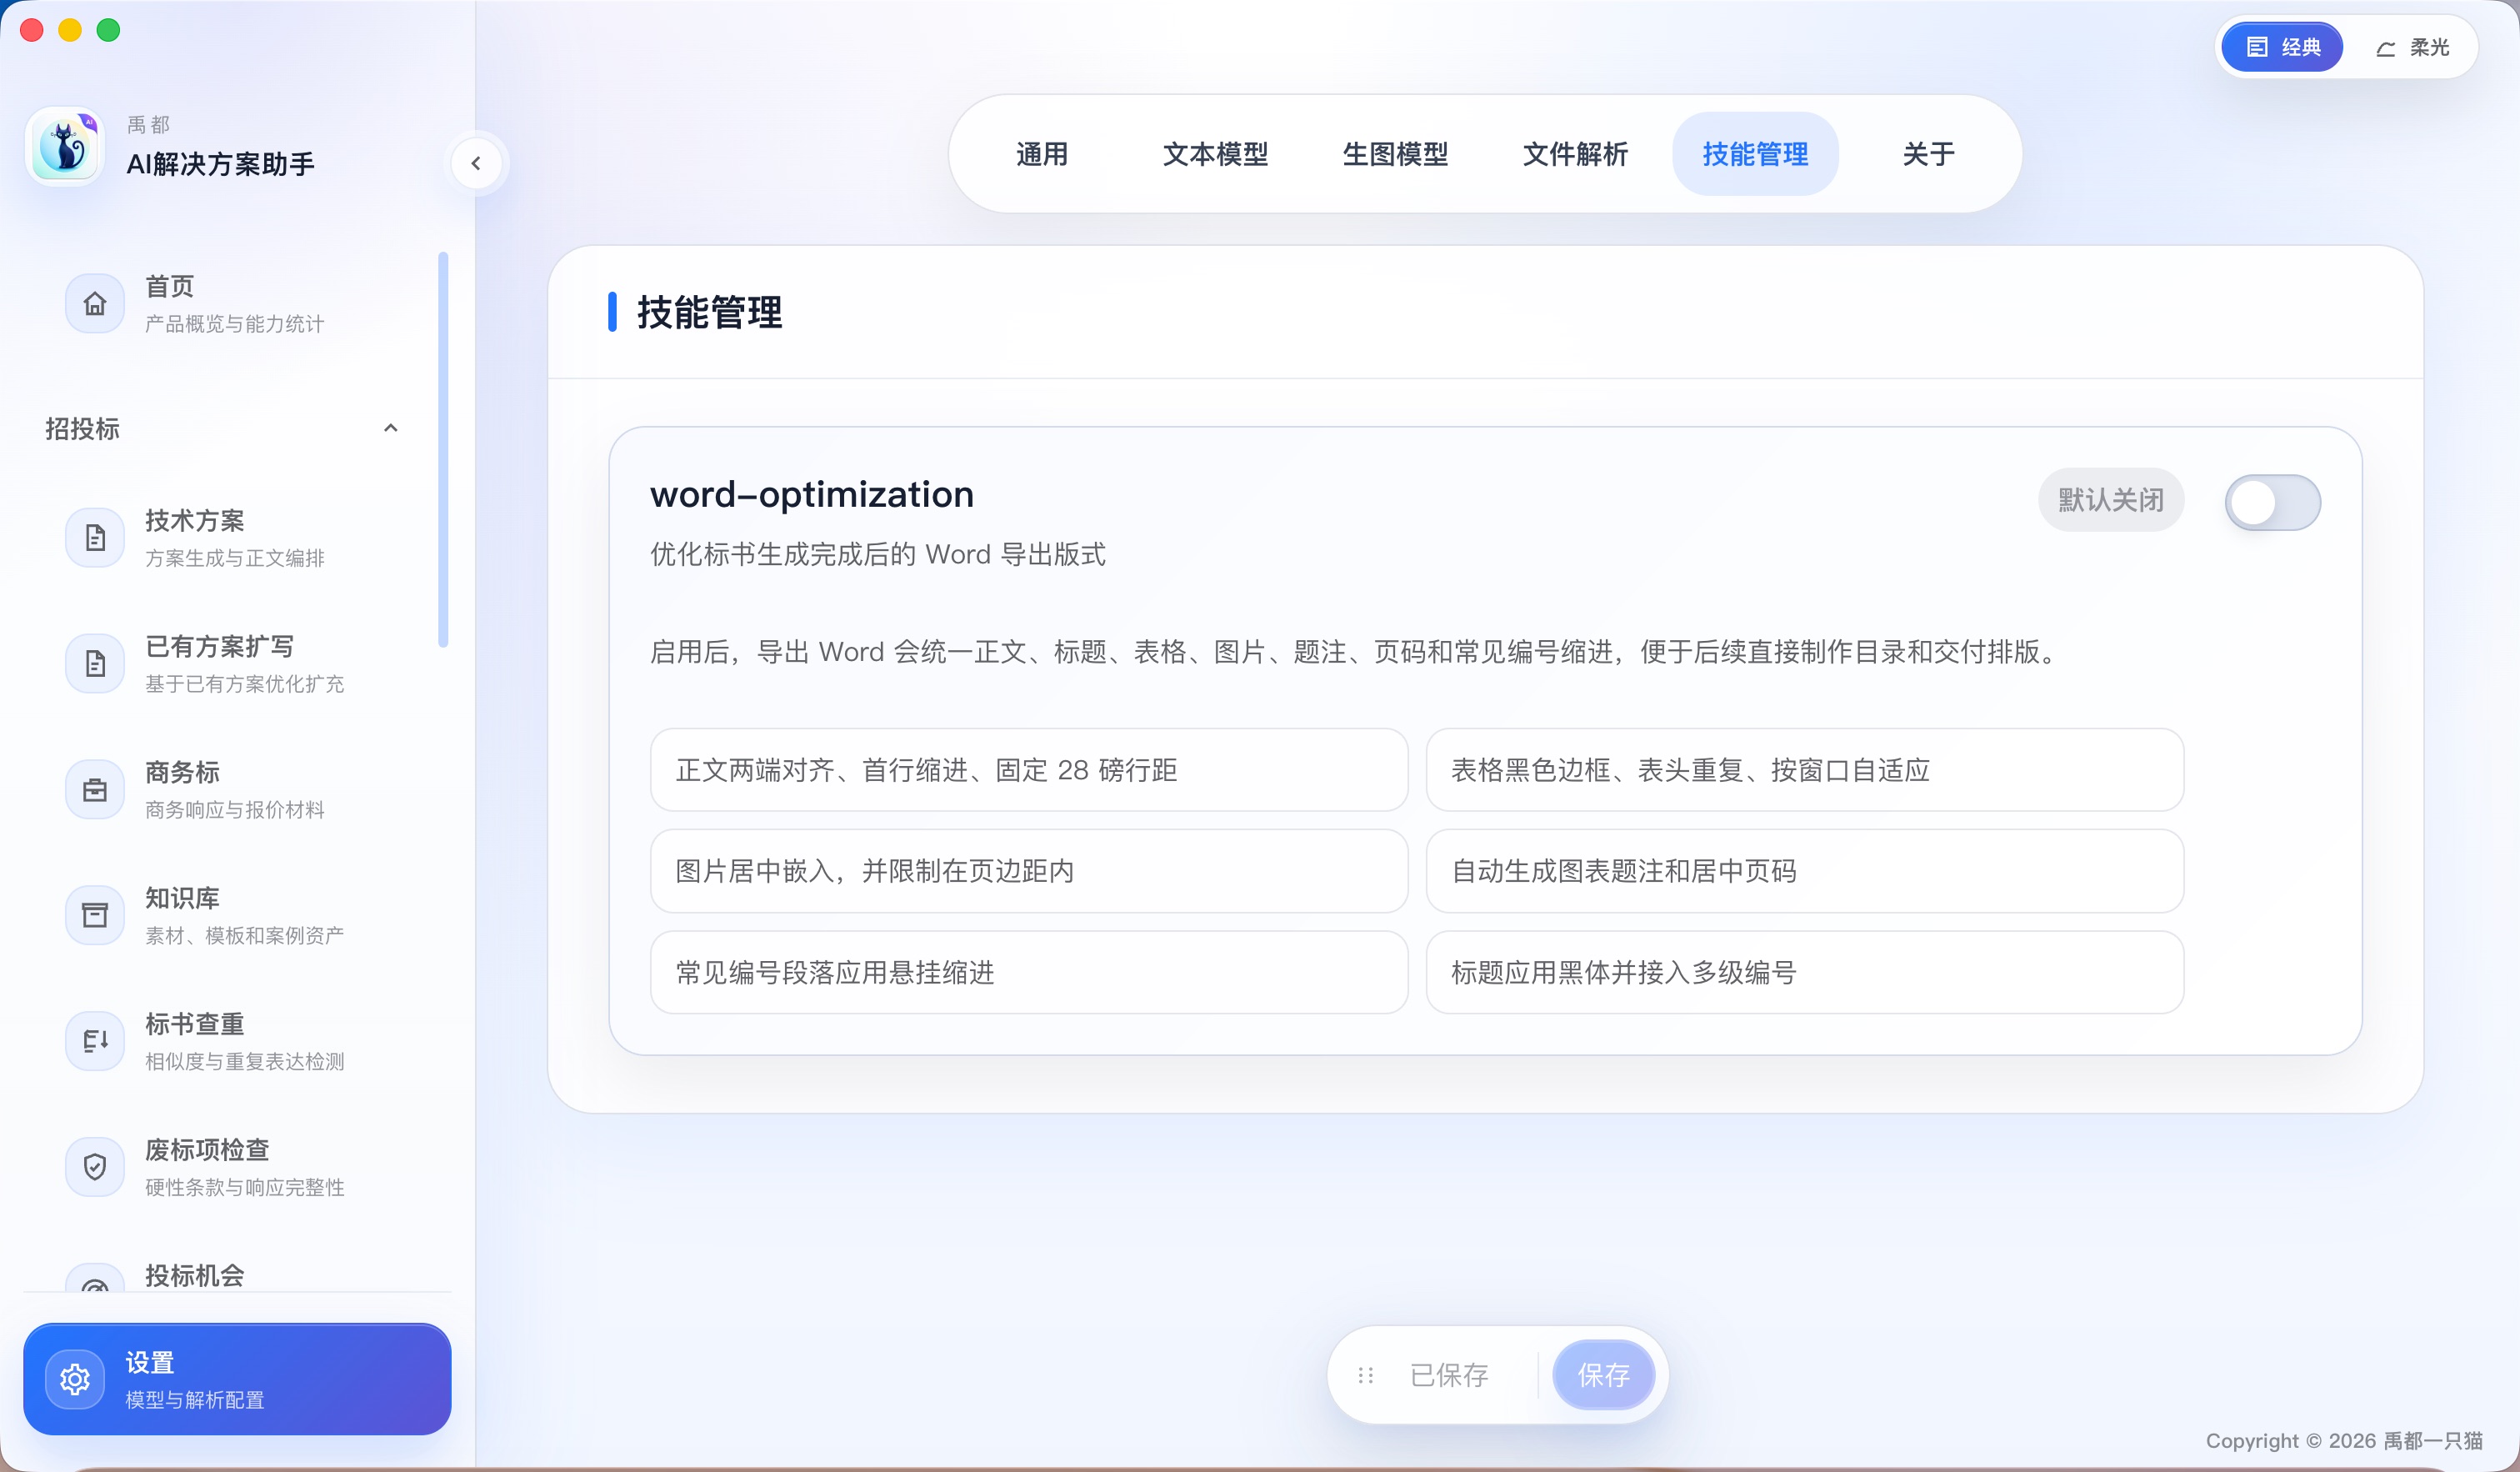Click the sidebar vertical scrollbar

point(443,450)
